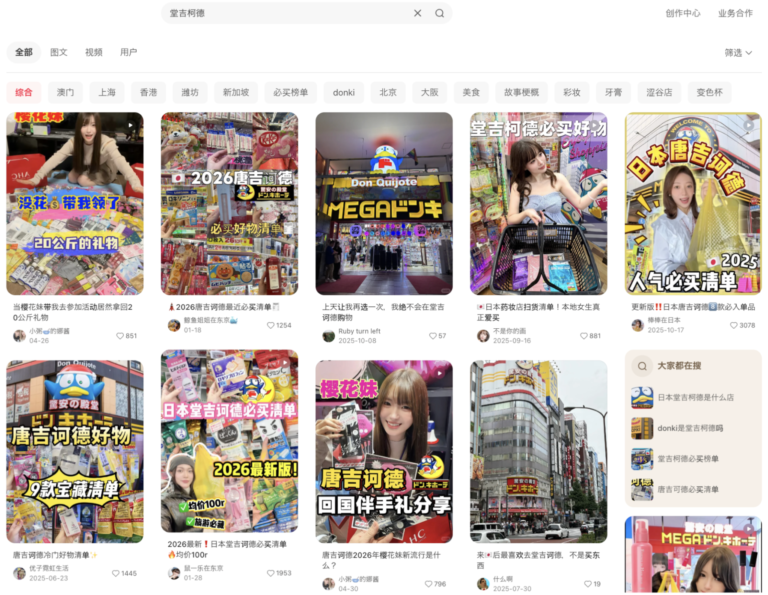Select the donki filter chip
The image size is (768, 595).
(x=343, y=92)
